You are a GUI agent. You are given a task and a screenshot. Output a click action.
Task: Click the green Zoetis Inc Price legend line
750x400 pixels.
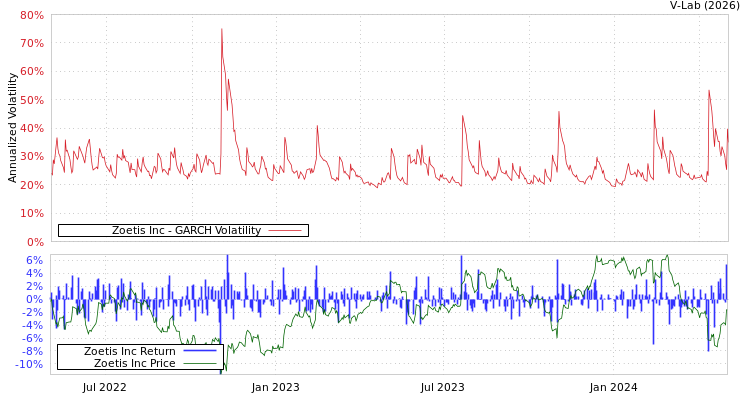click(200, 364)
